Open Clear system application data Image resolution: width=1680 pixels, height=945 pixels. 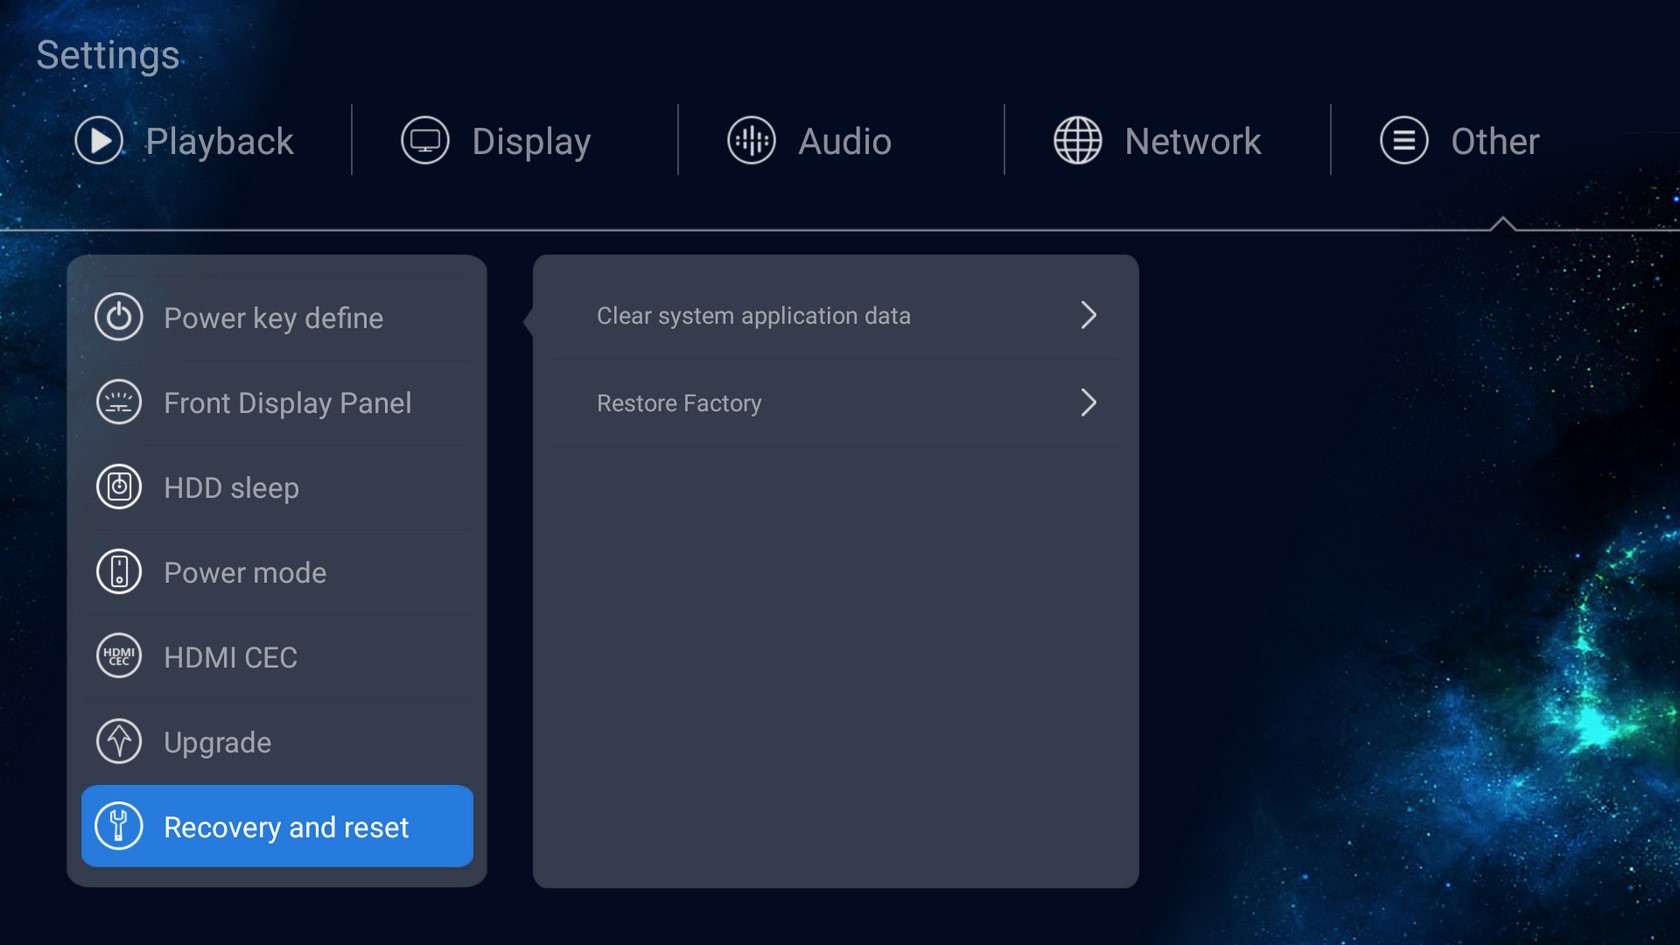pyautogui.click(x=836, y=316)
